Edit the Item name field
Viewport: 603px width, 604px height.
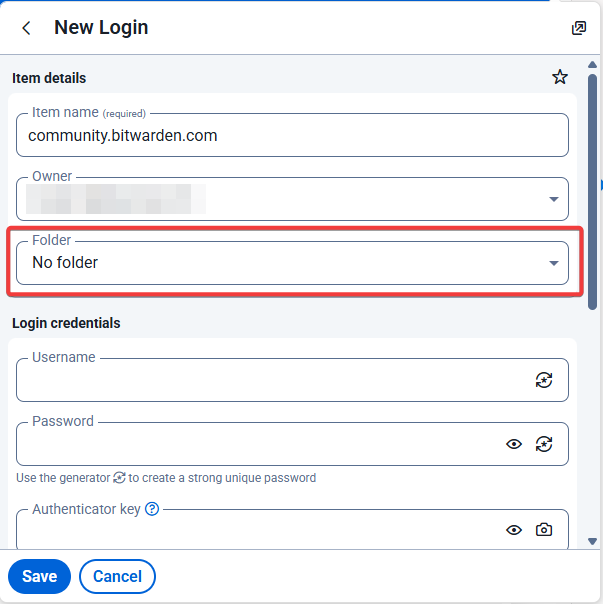coord(292,135)
